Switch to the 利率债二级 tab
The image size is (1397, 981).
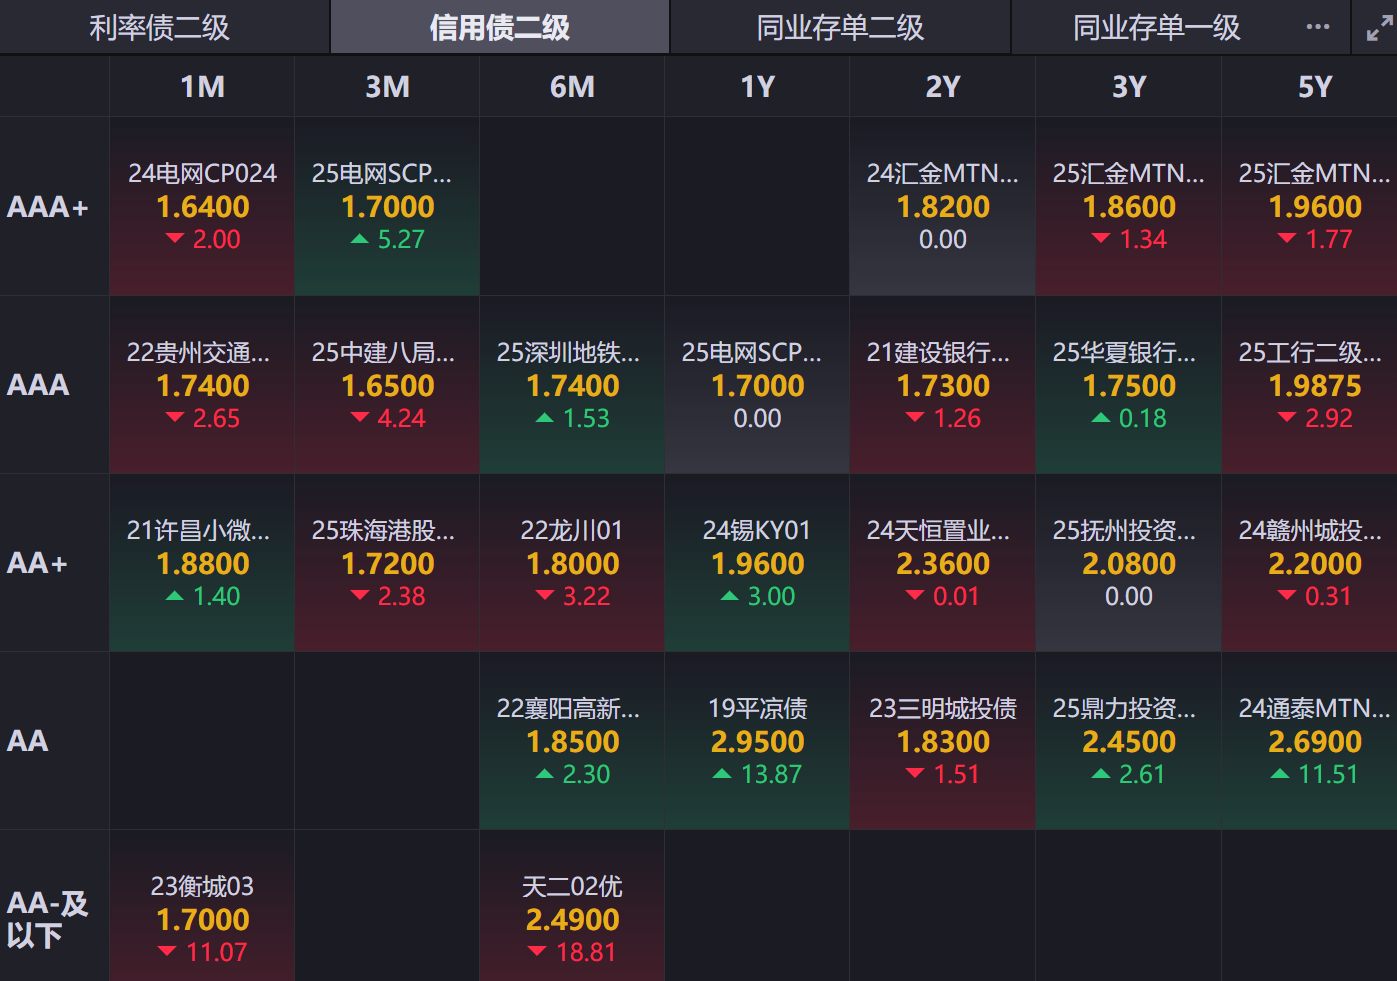click(x=160, y=27)
